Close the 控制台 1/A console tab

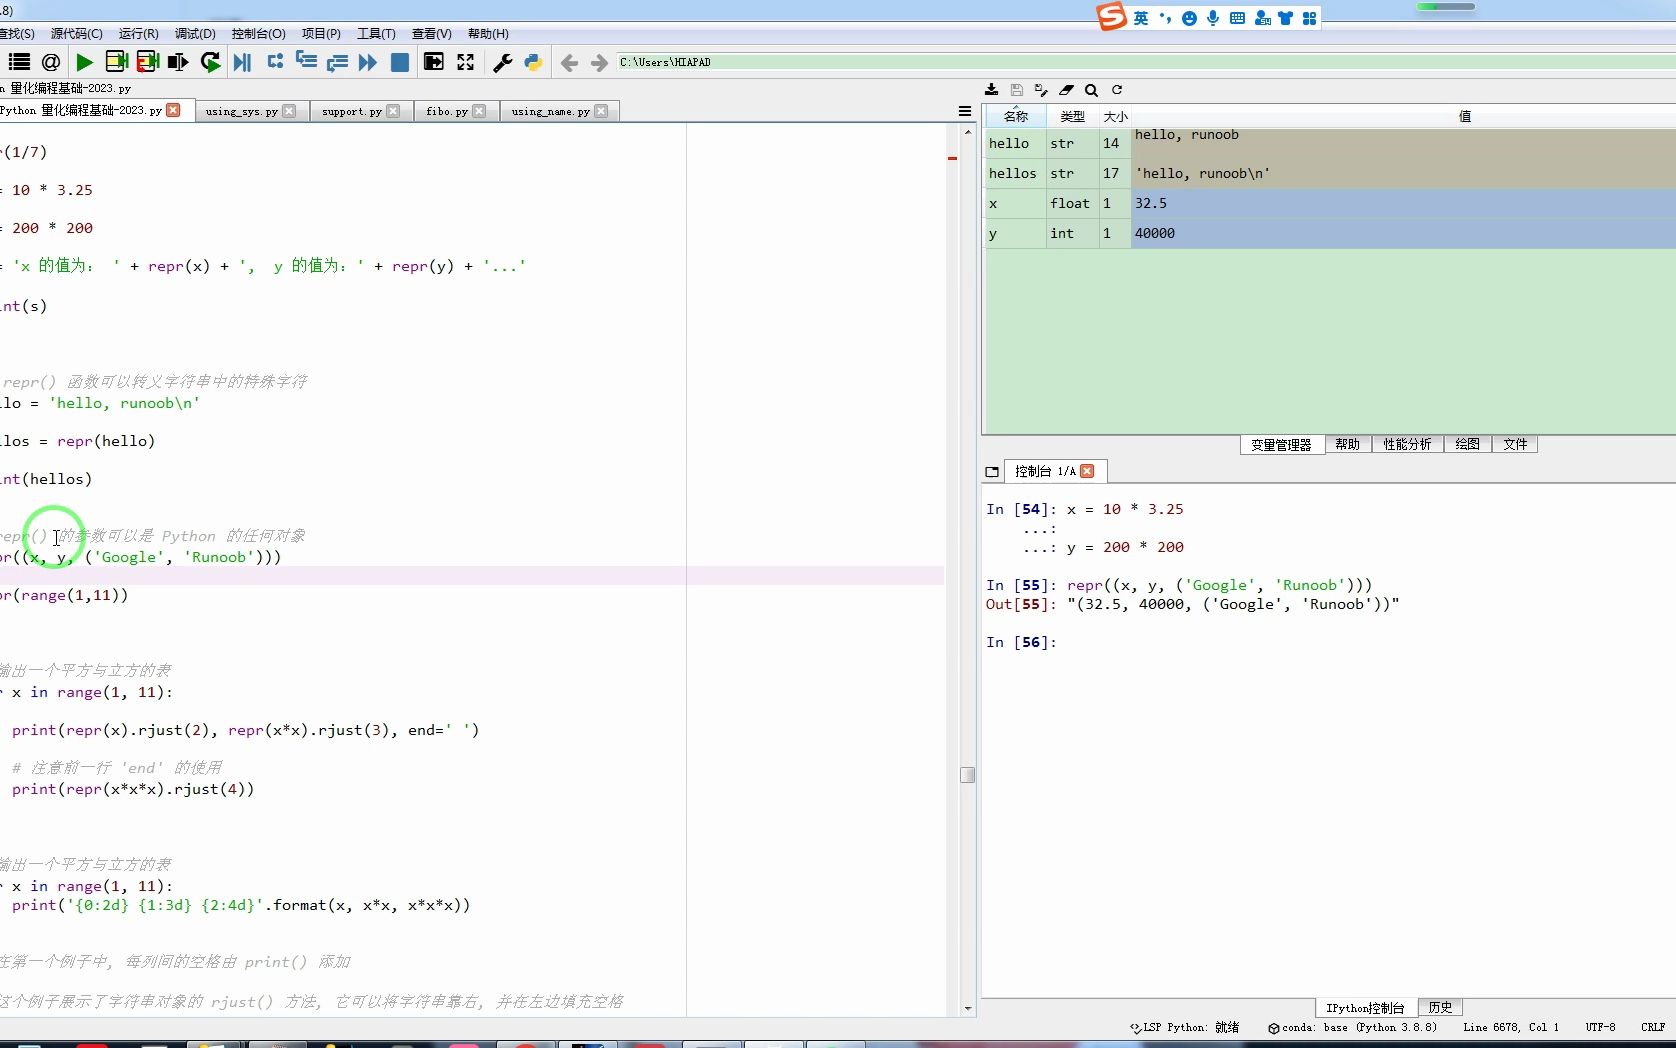coord(1087,471)
